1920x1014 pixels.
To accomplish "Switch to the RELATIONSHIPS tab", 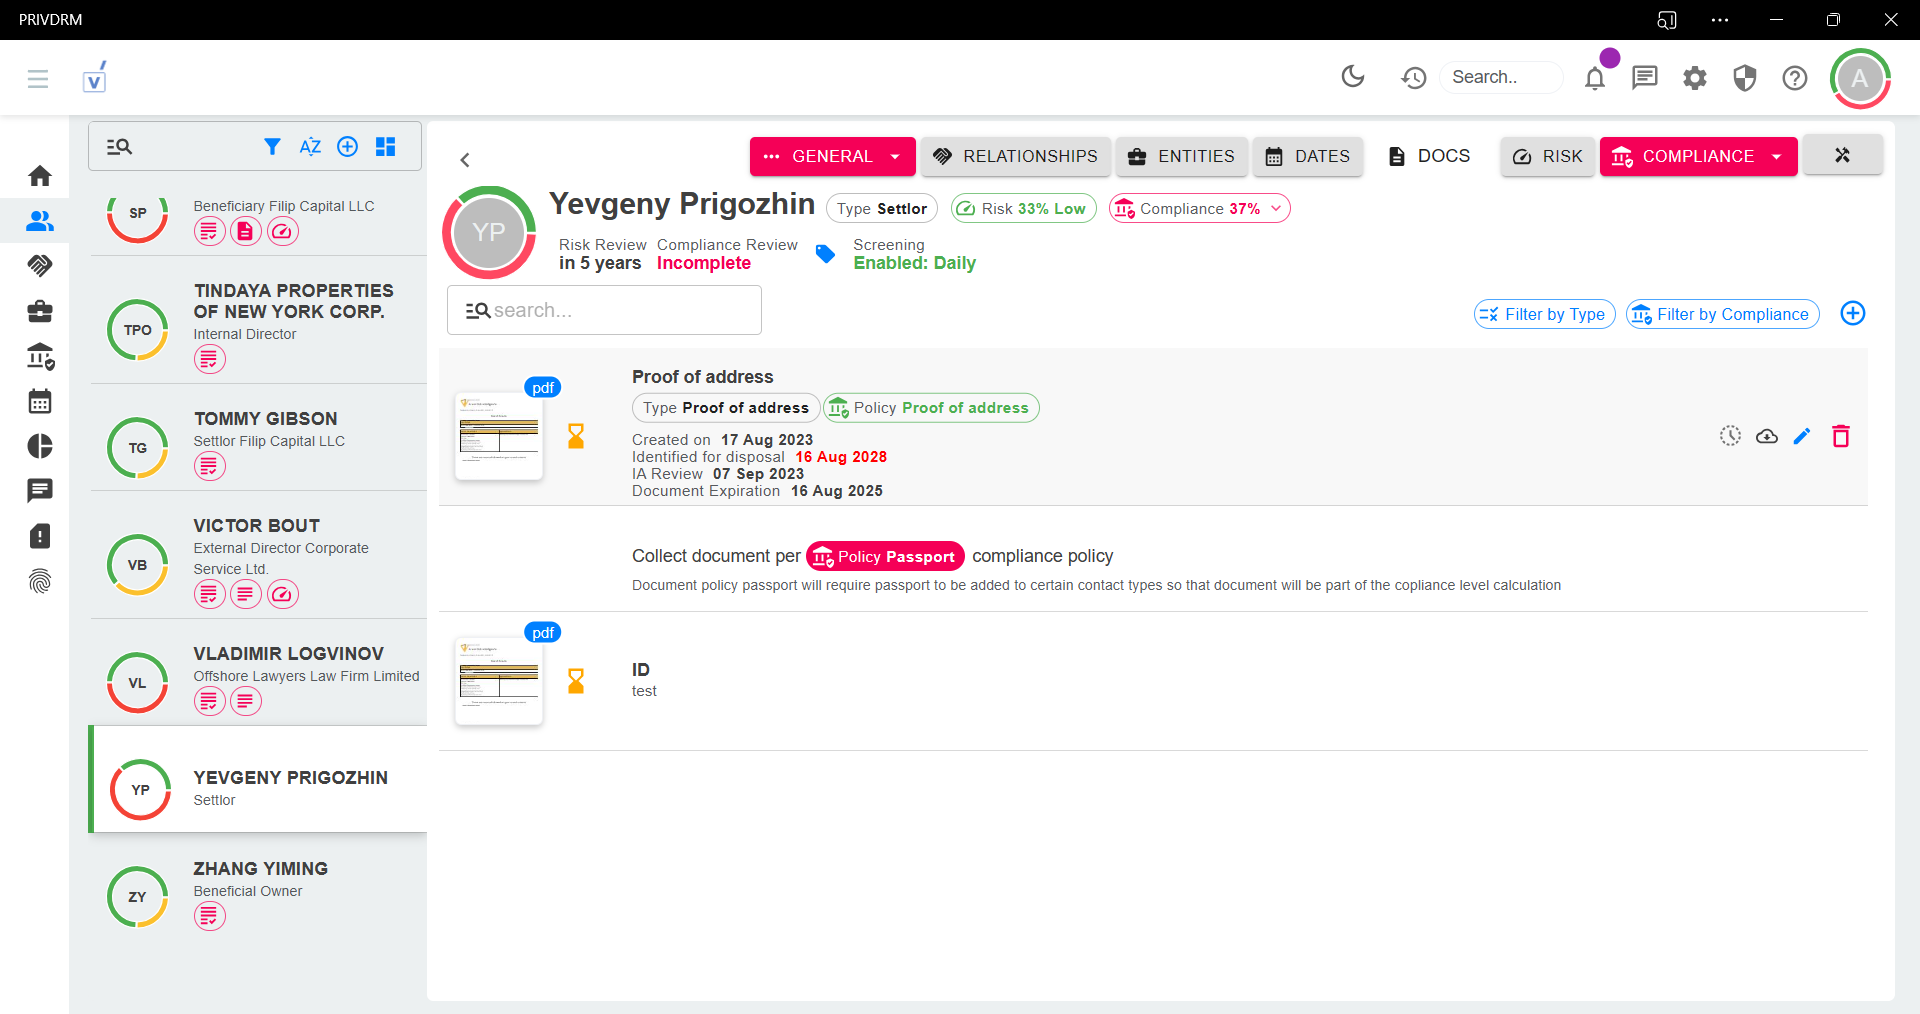I will pyautogui.click(x=1015, y=157).
